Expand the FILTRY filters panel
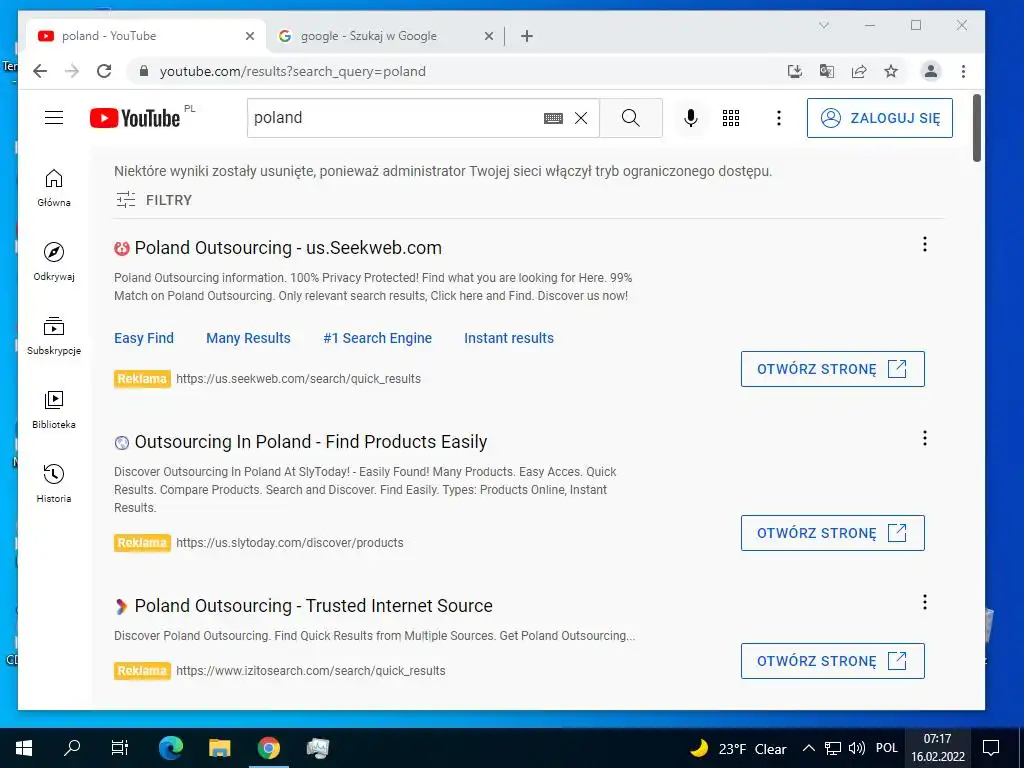Image resolution: width=1024 pixels, height=768 pixels. 154,200
